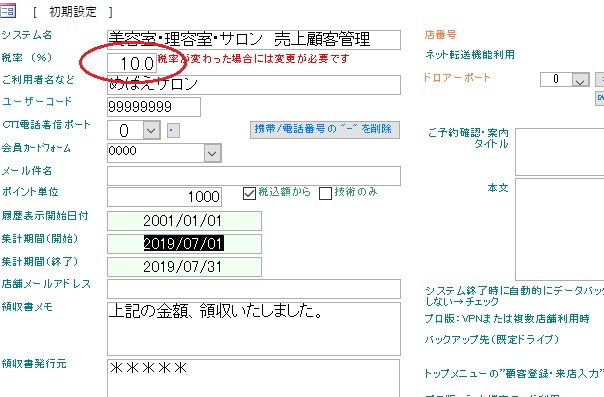Click the 領収書発行元 text area

(x=253, y=378)
